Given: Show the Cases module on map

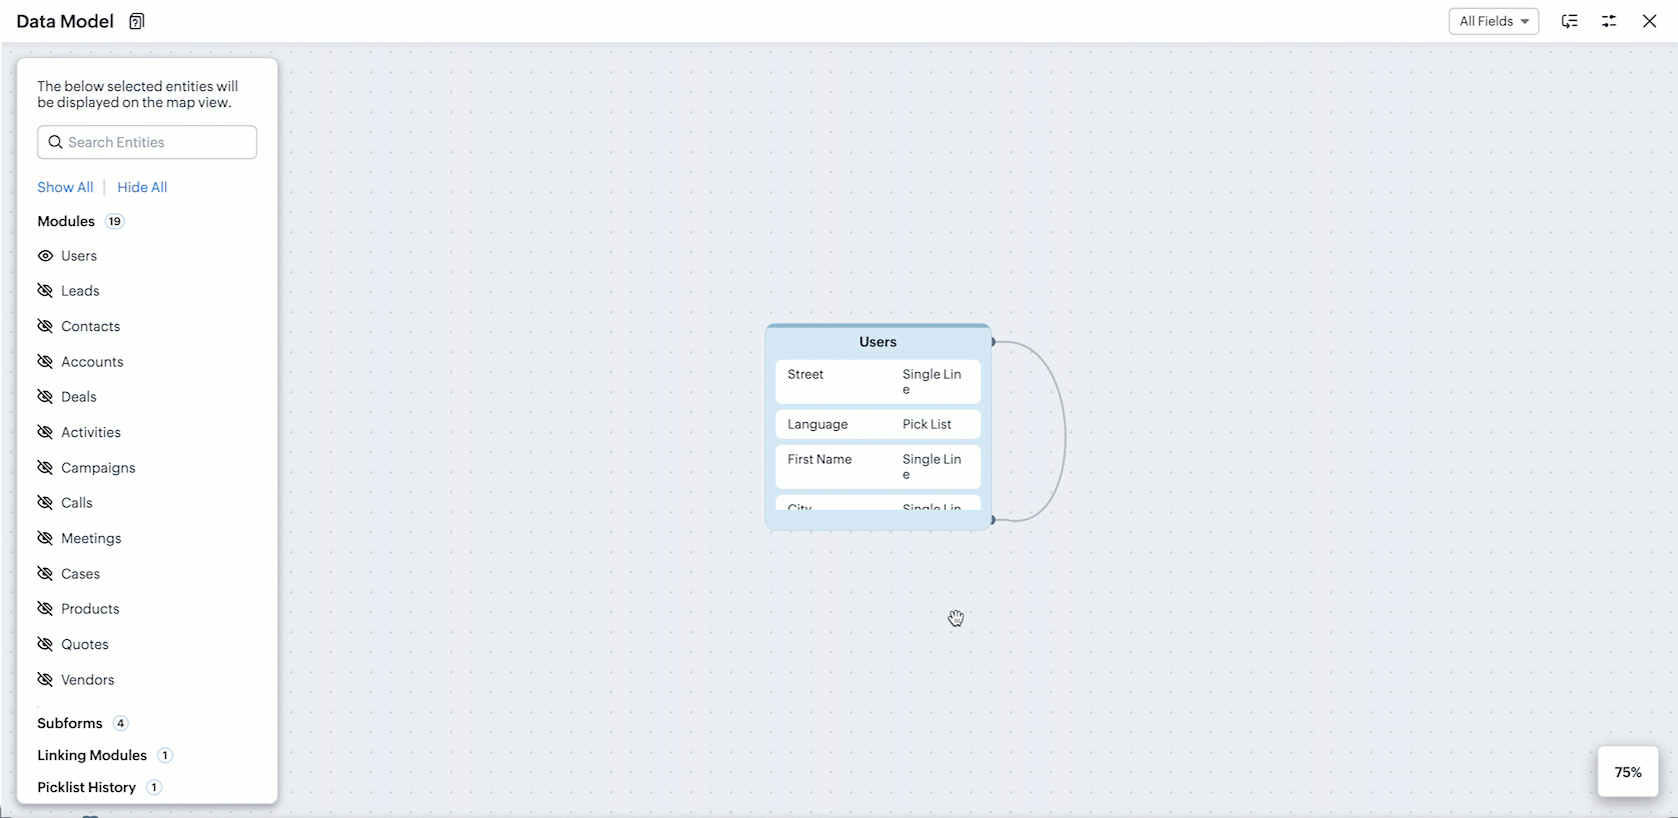Looking at the screenshot, I should 45,574.
